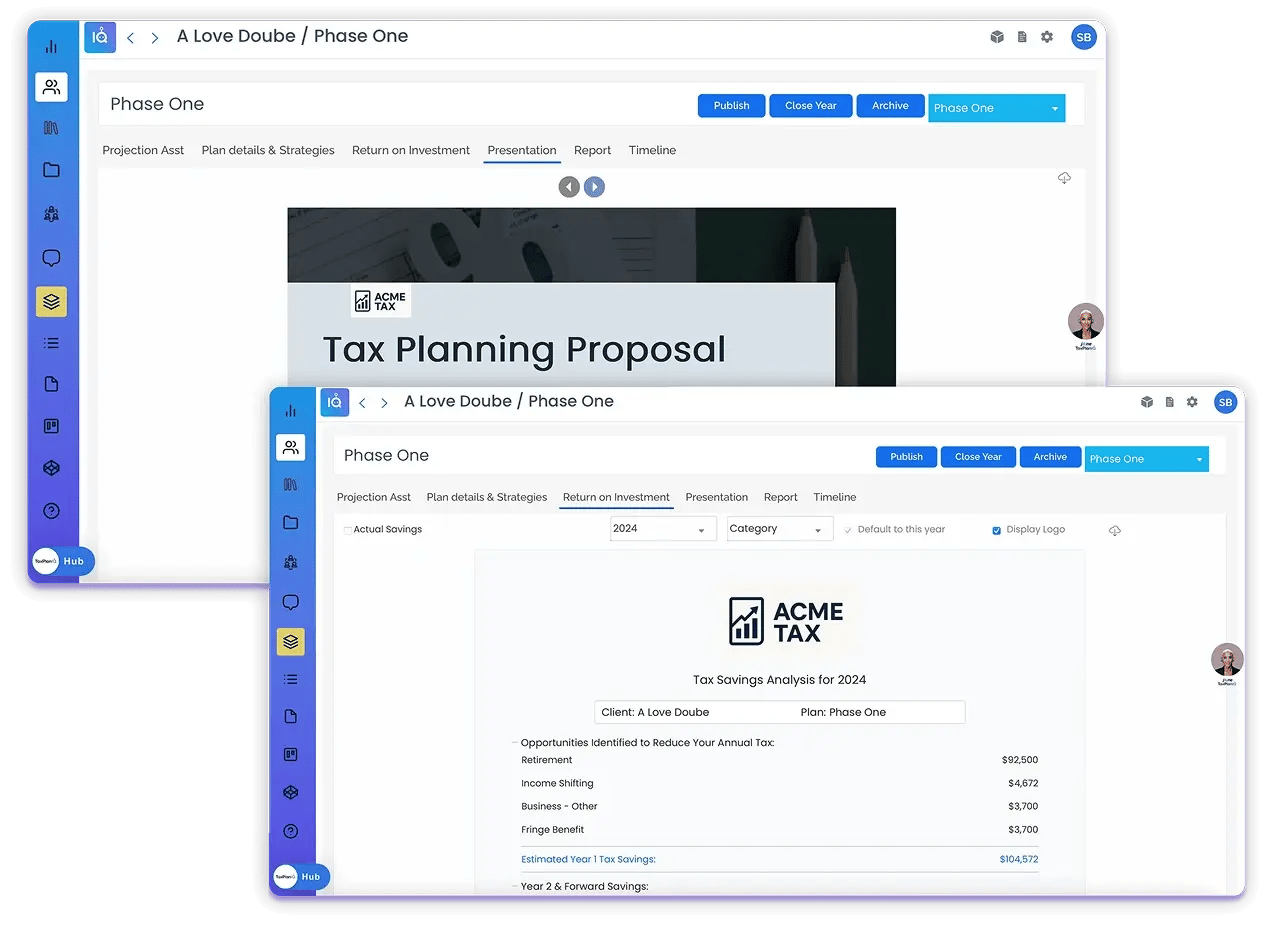Switch to the Timeline tab in the back window
This screenshot has height=928, width=1270.
(652, 150)
